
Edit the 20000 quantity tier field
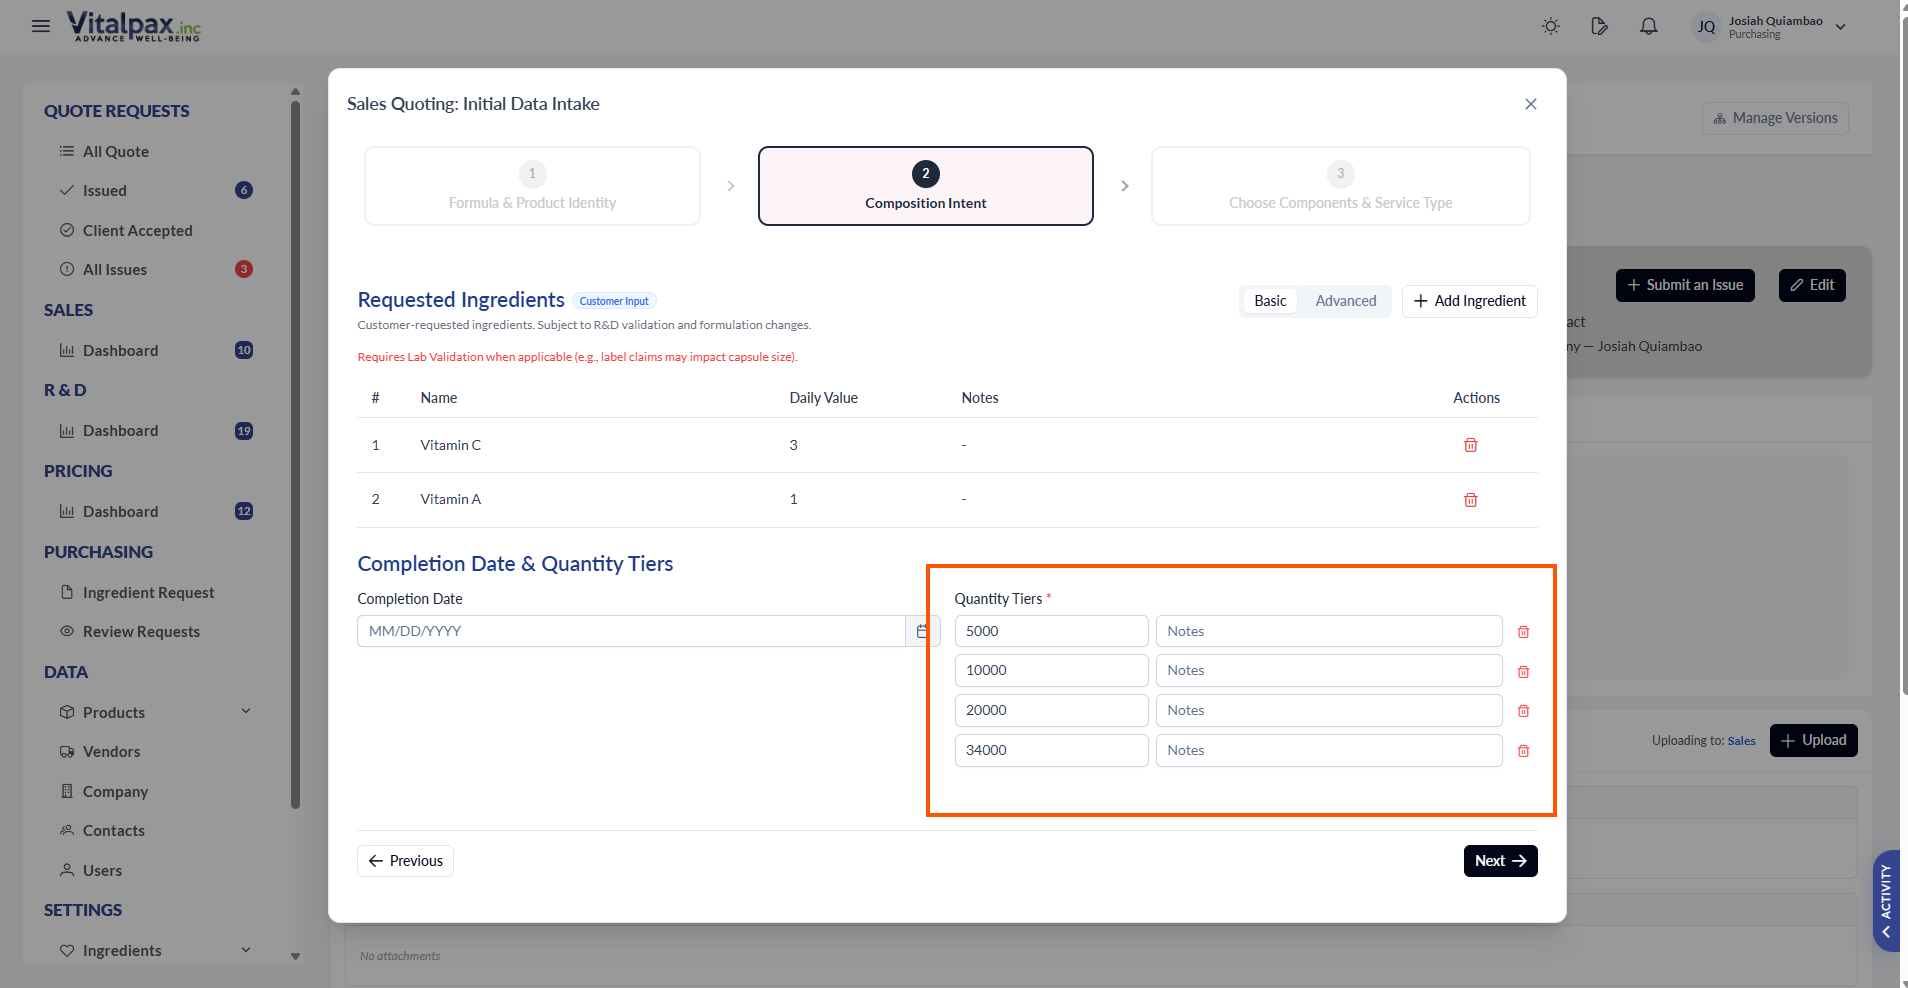tap(1051, 710)
